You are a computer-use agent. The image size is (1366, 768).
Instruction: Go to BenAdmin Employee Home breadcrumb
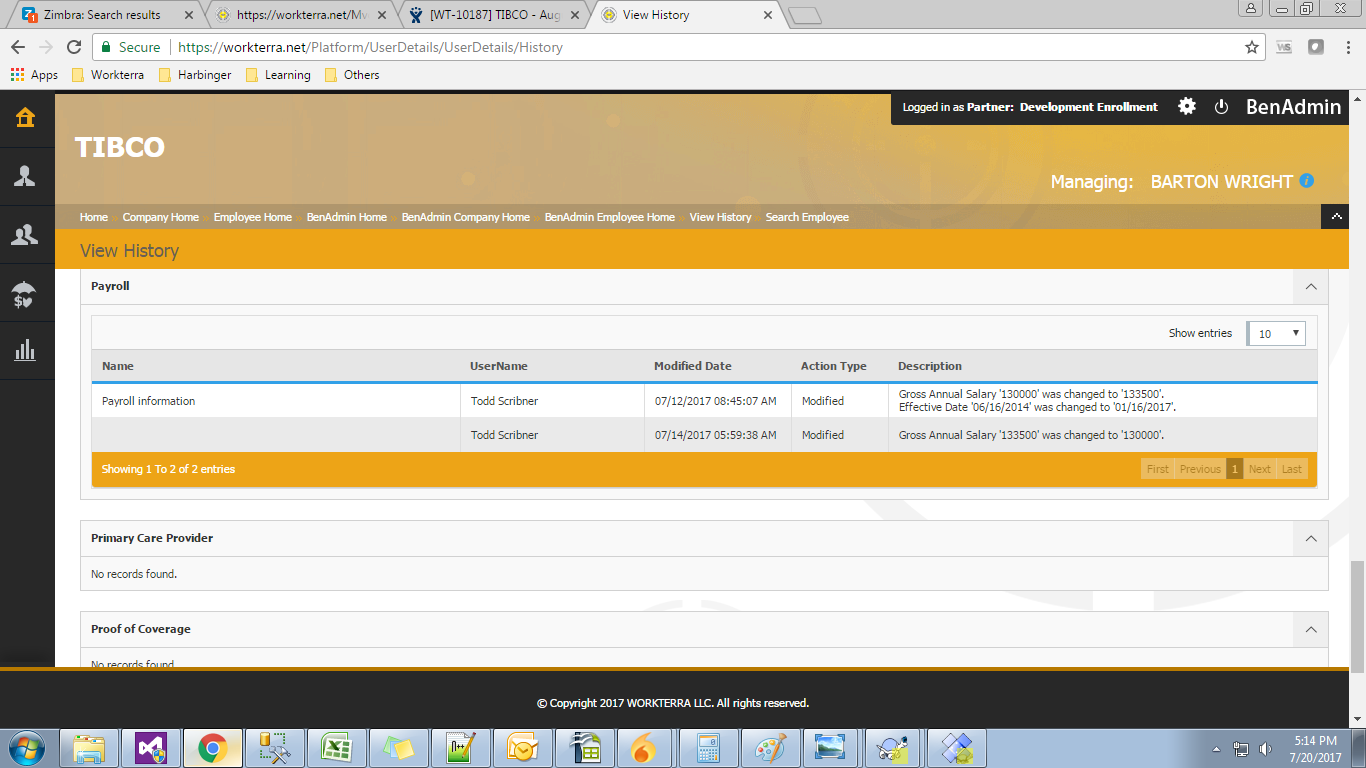(x=610, y=217)
